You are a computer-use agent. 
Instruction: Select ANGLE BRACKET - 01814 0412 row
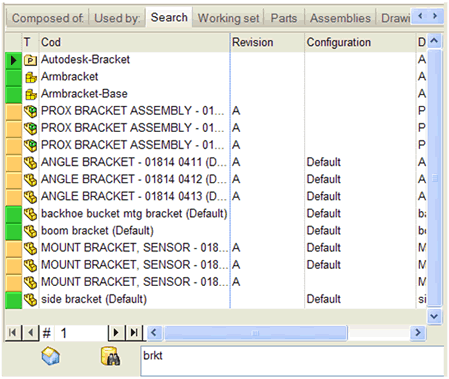click(216, 179)
